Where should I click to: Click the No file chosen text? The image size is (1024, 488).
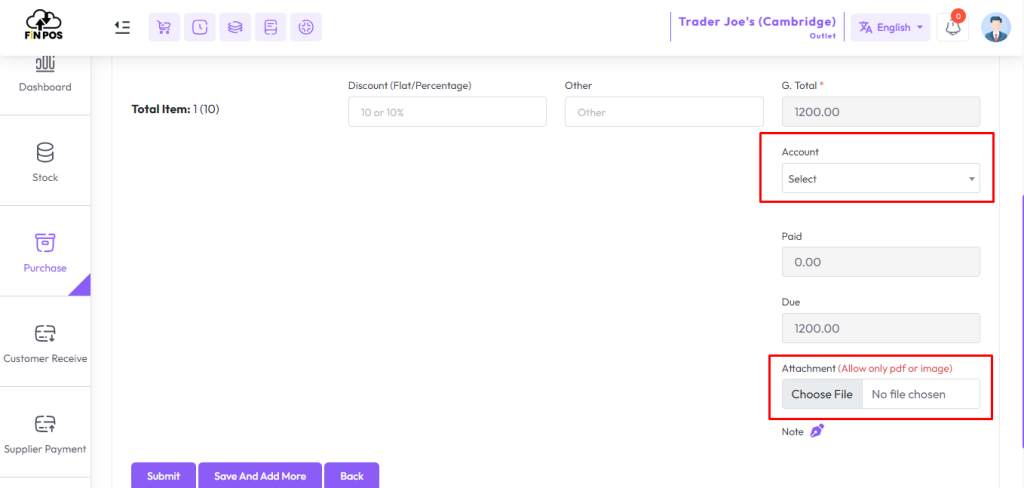coord(908,394)
